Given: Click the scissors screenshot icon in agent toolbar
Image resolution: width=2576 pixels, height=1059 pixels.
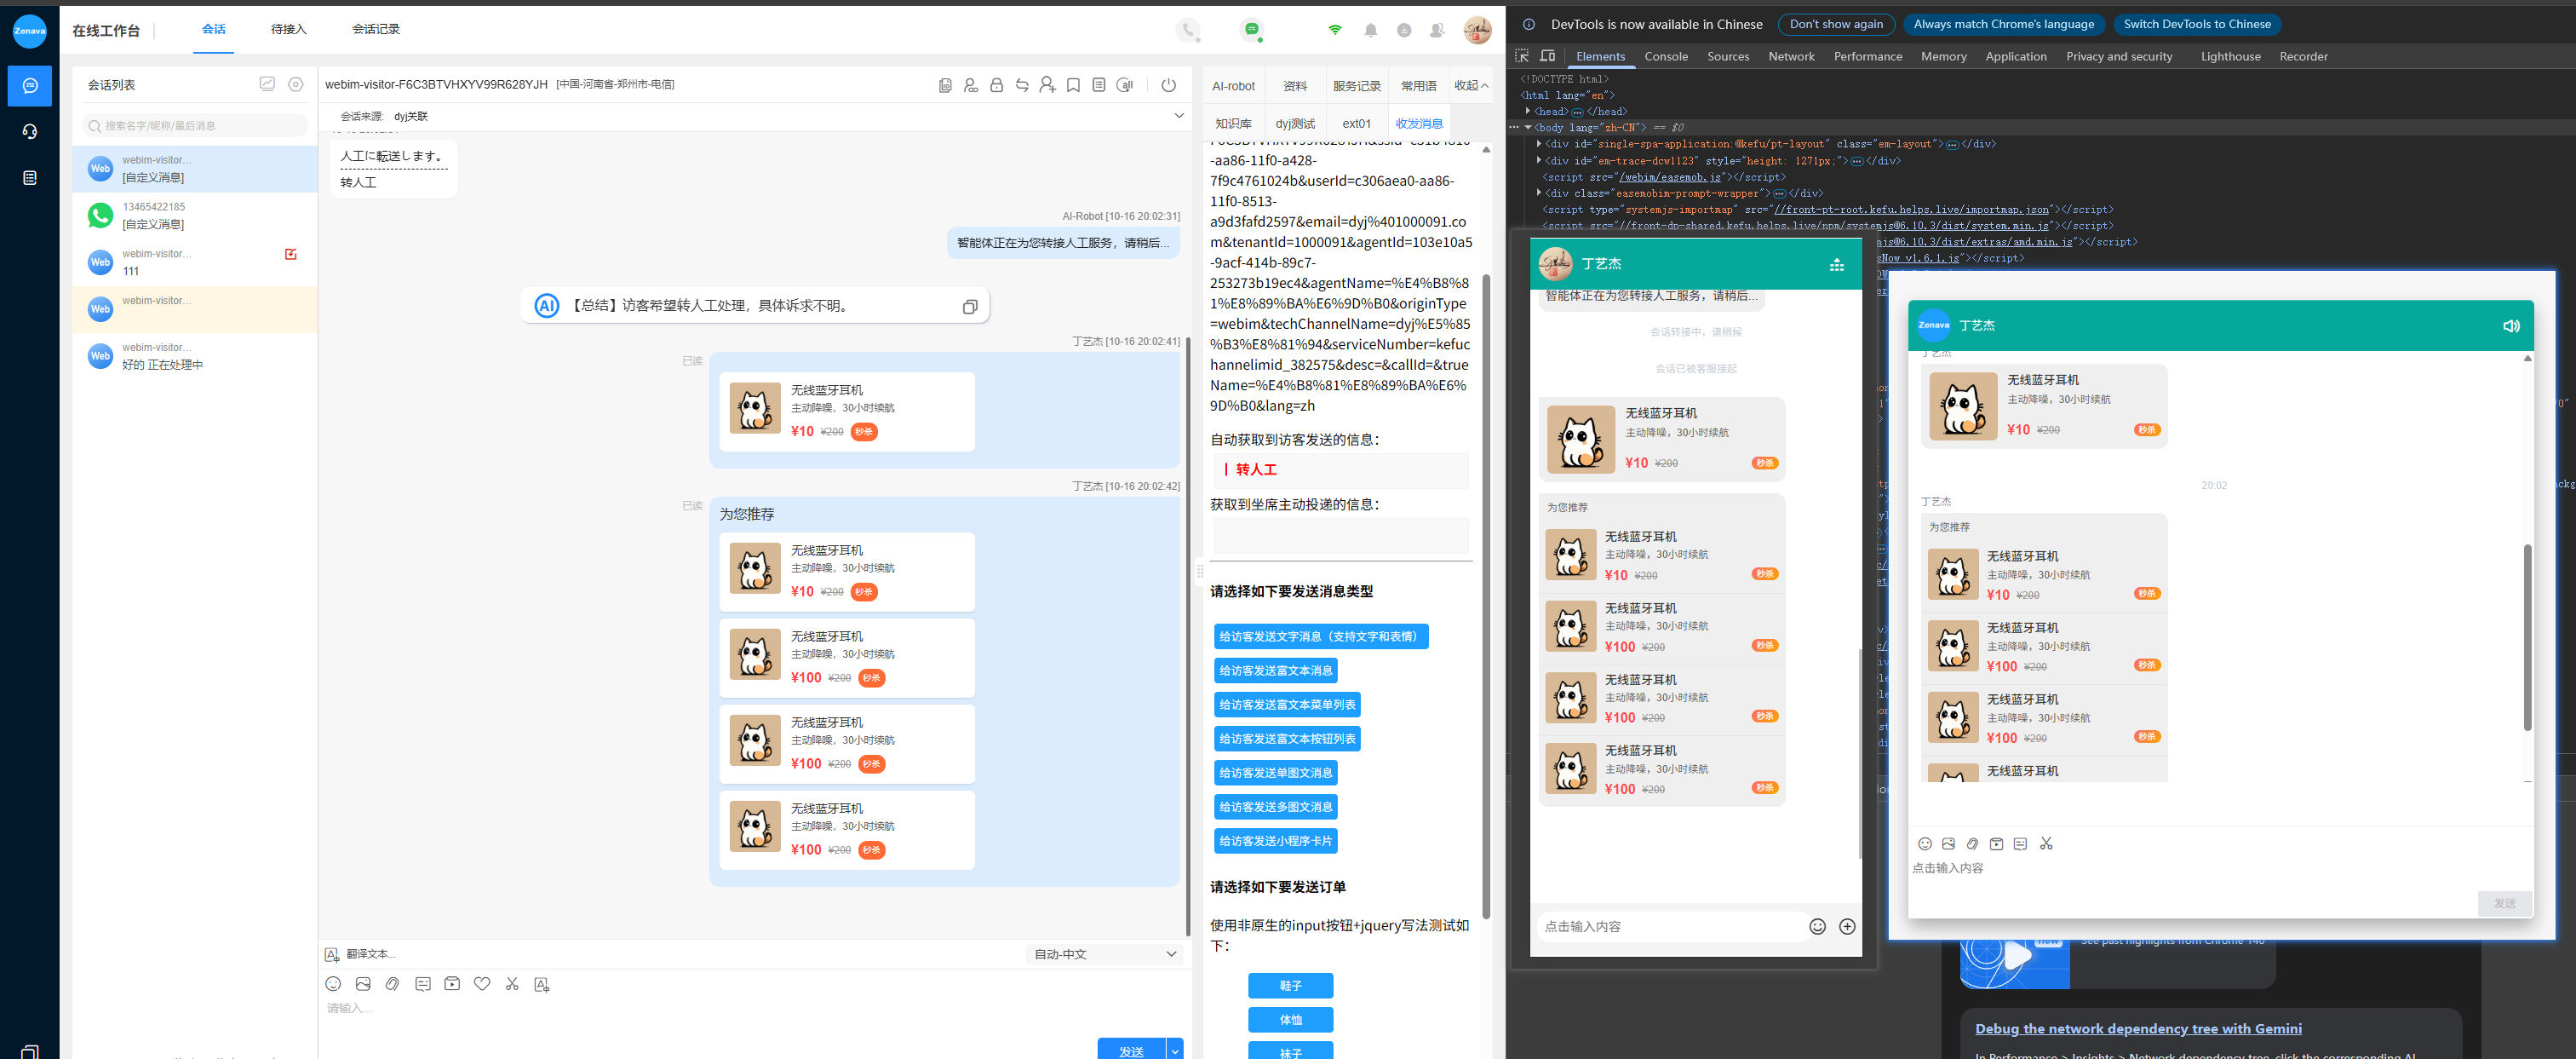Looking at the screenshot, I should [x=512, y=984].
